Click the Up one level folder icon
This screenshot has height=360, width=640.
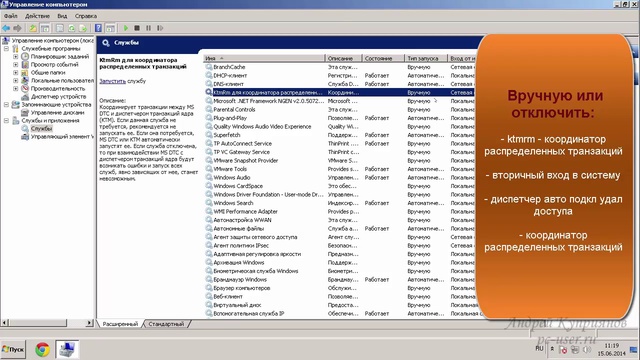33,28
